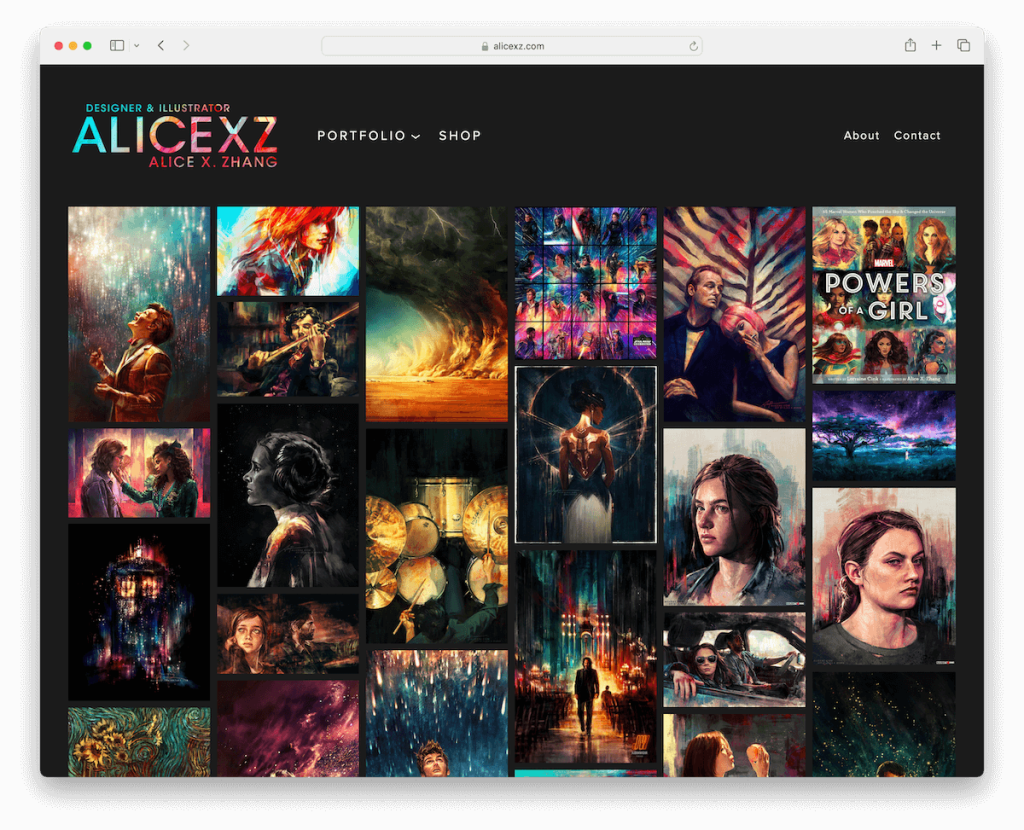The height and width of the screenshot is (830, 1024).
Task: Open the couple in car artwork
Action: coord(735,660)
